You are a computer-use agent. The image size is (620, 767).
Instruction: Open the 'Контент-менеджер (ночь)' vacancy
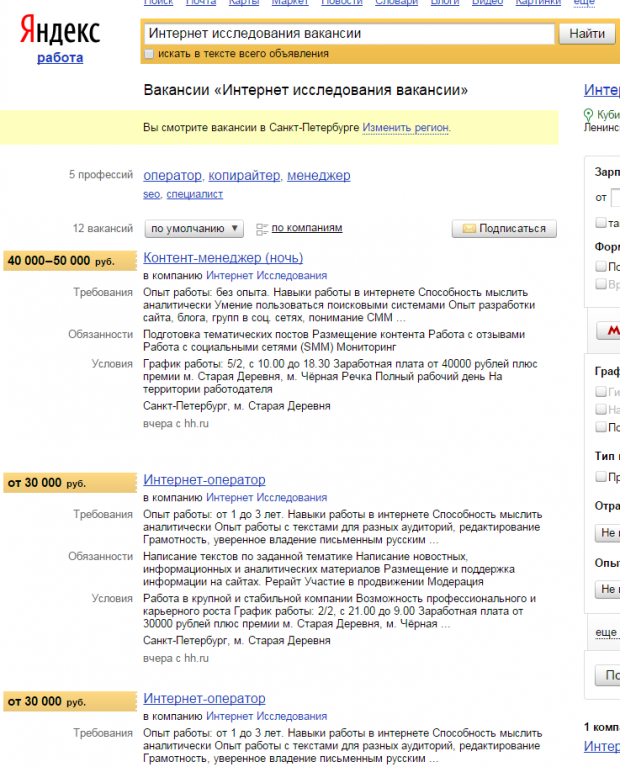[223, 258]
